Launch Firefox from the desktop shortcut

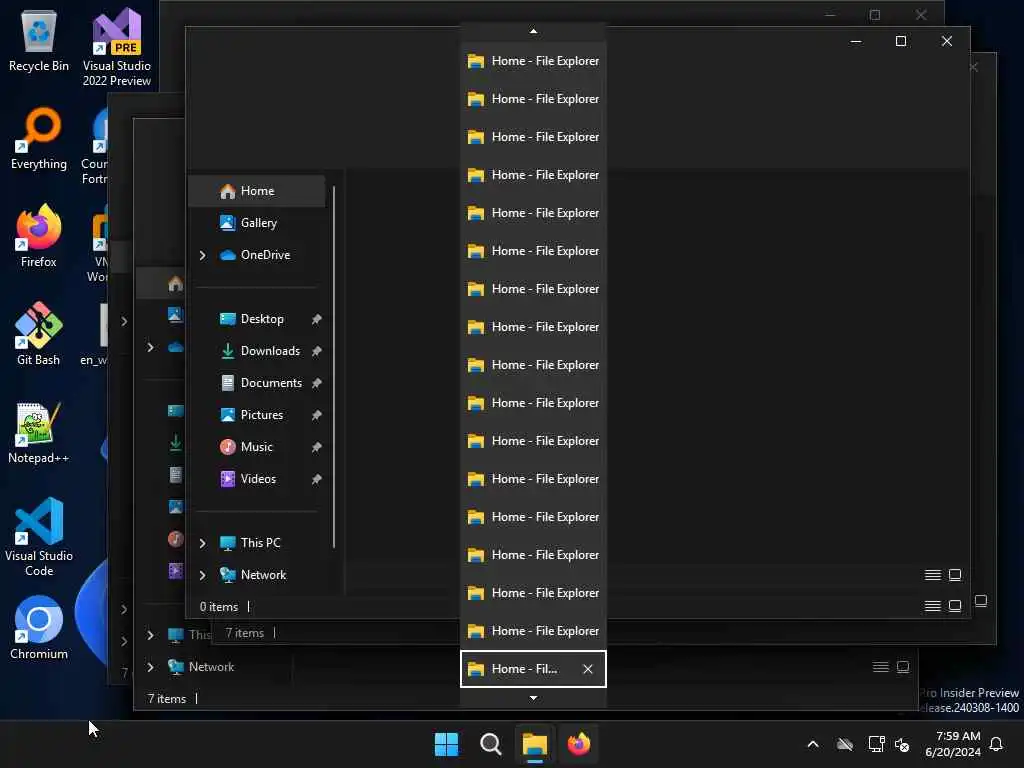[x=39, y=236]
